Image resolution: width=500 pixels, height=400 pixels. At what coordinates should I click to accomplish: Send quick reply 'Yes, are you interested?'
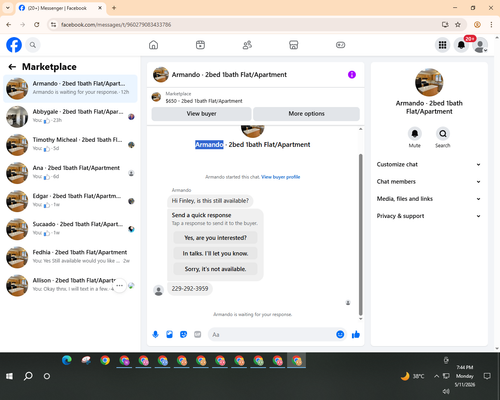point(215,238)
